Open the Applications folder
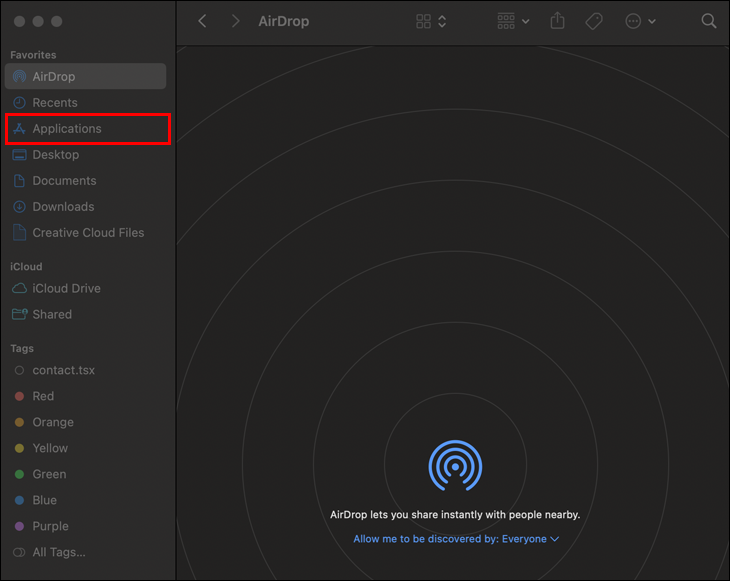The image size is (730, 581). [85, 128]
